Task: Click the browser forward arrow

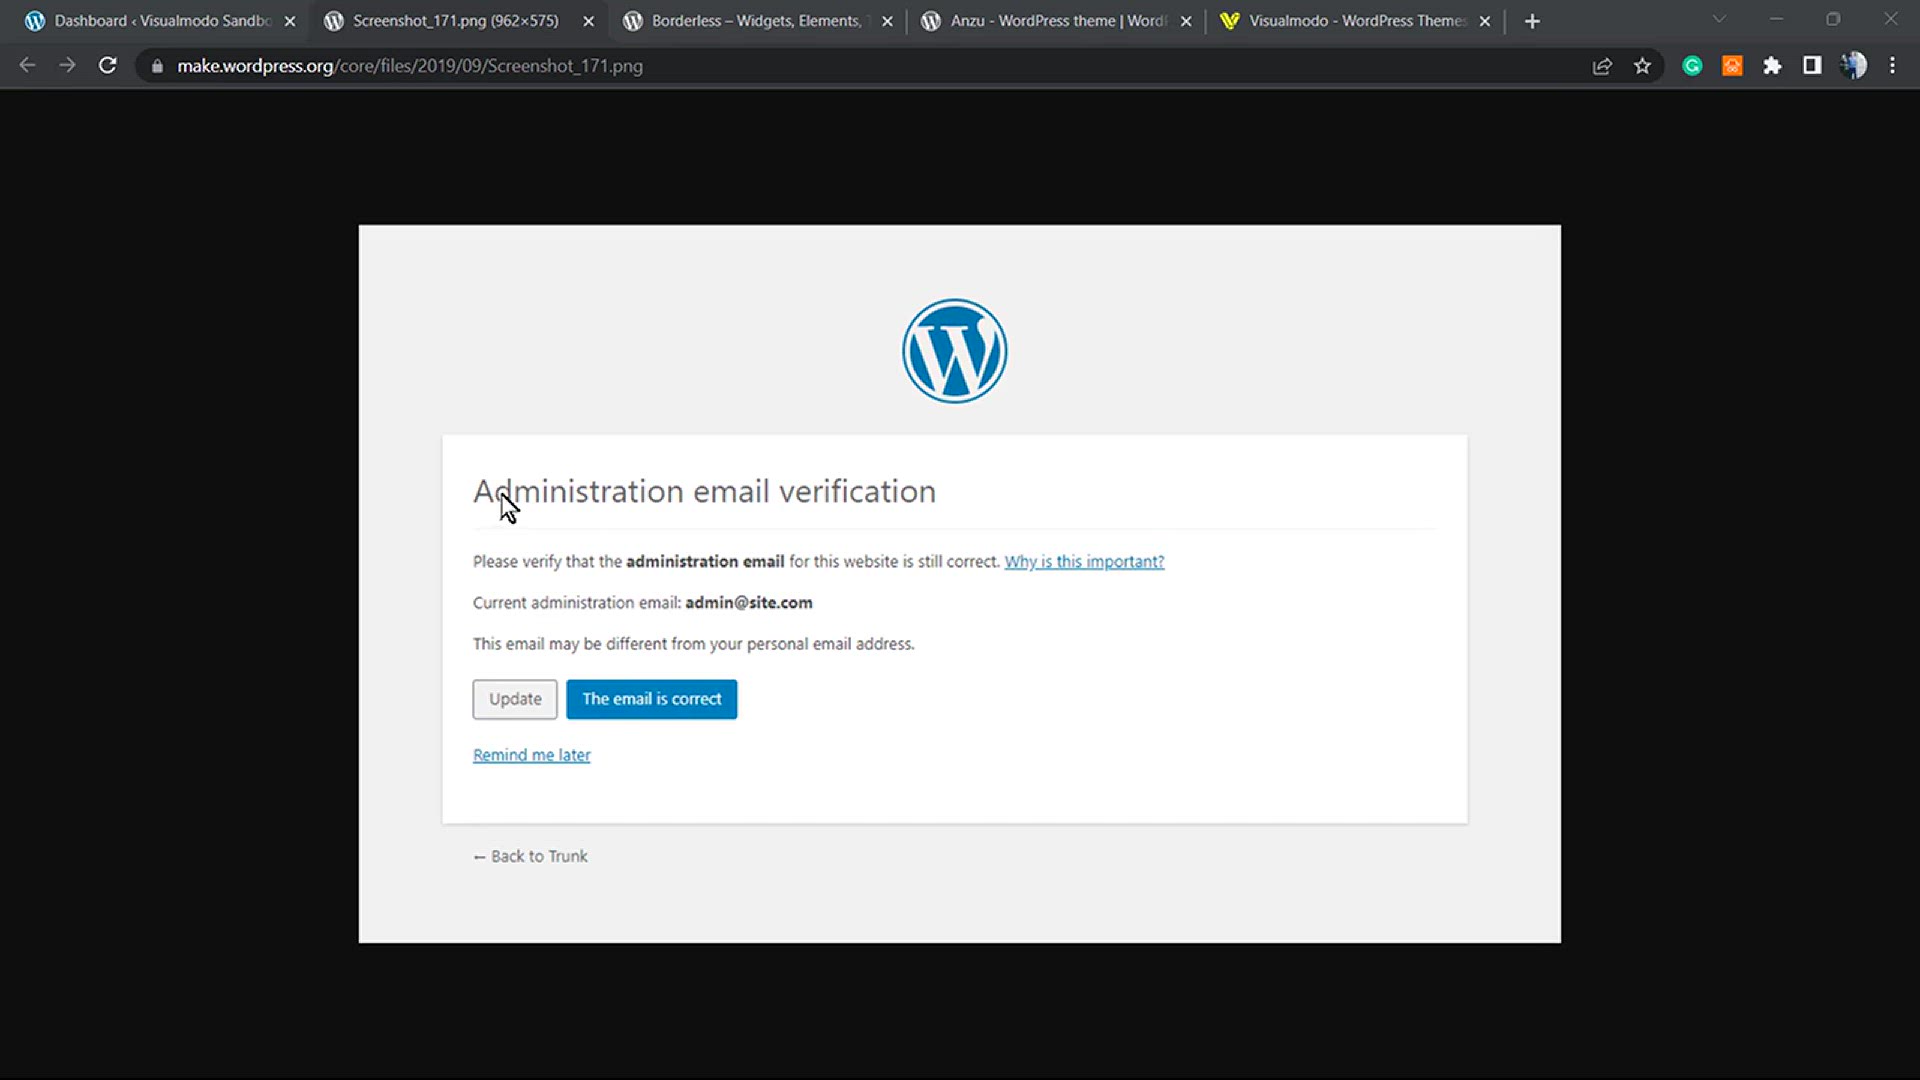Action: click(67, 66)
